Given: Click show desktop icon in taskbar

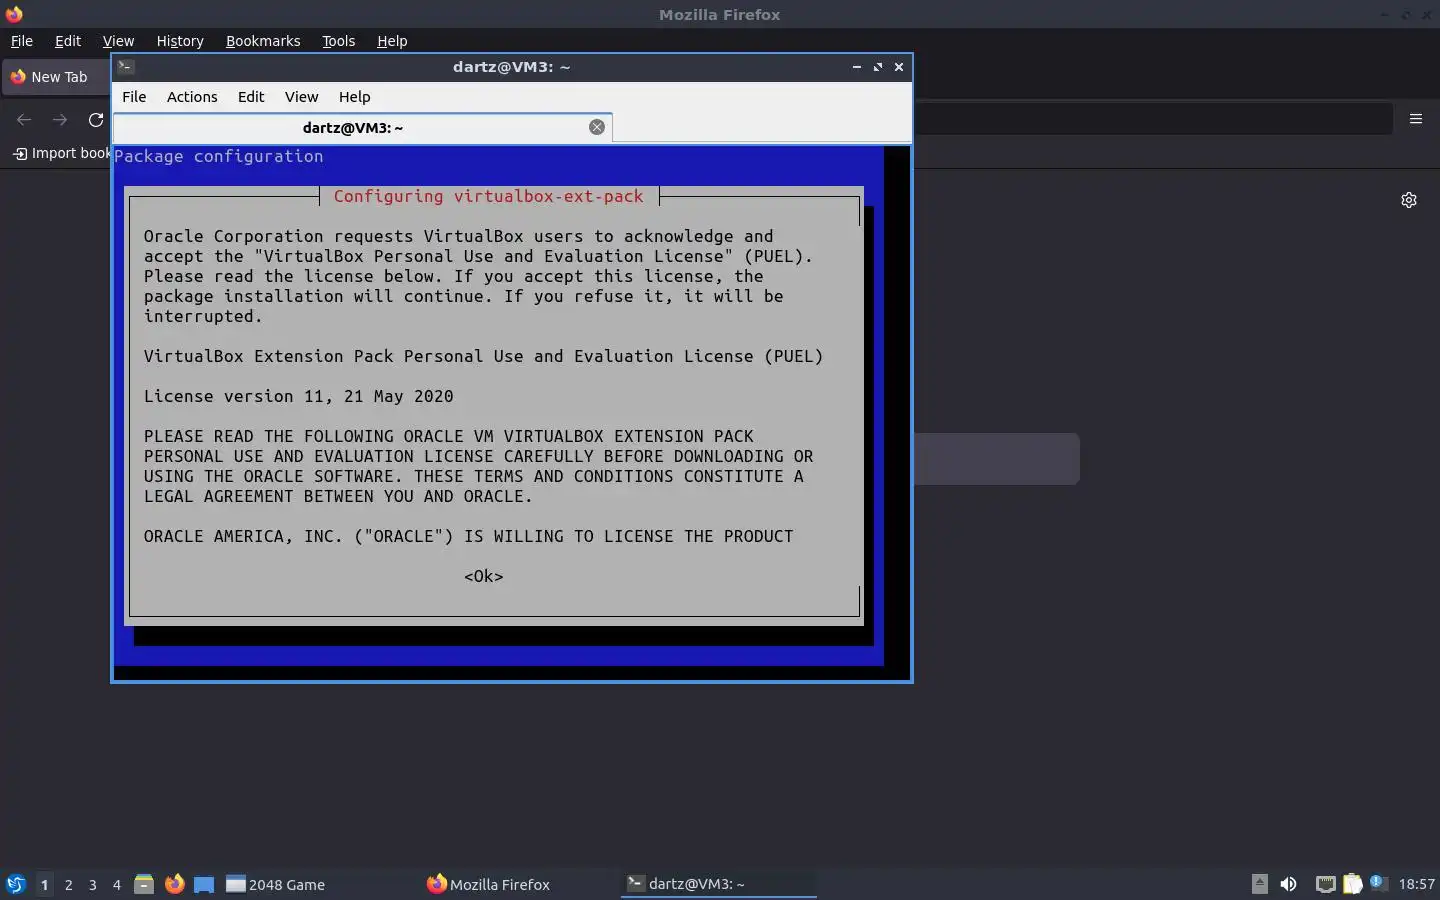Looking at the screenshot, I should tap(204, 884).
